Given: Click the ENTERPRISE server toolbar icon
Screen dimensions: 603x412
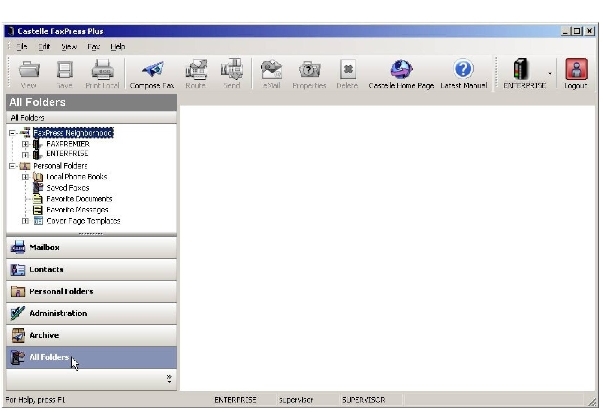Looking at the screenshot, I should click(521, 69).
